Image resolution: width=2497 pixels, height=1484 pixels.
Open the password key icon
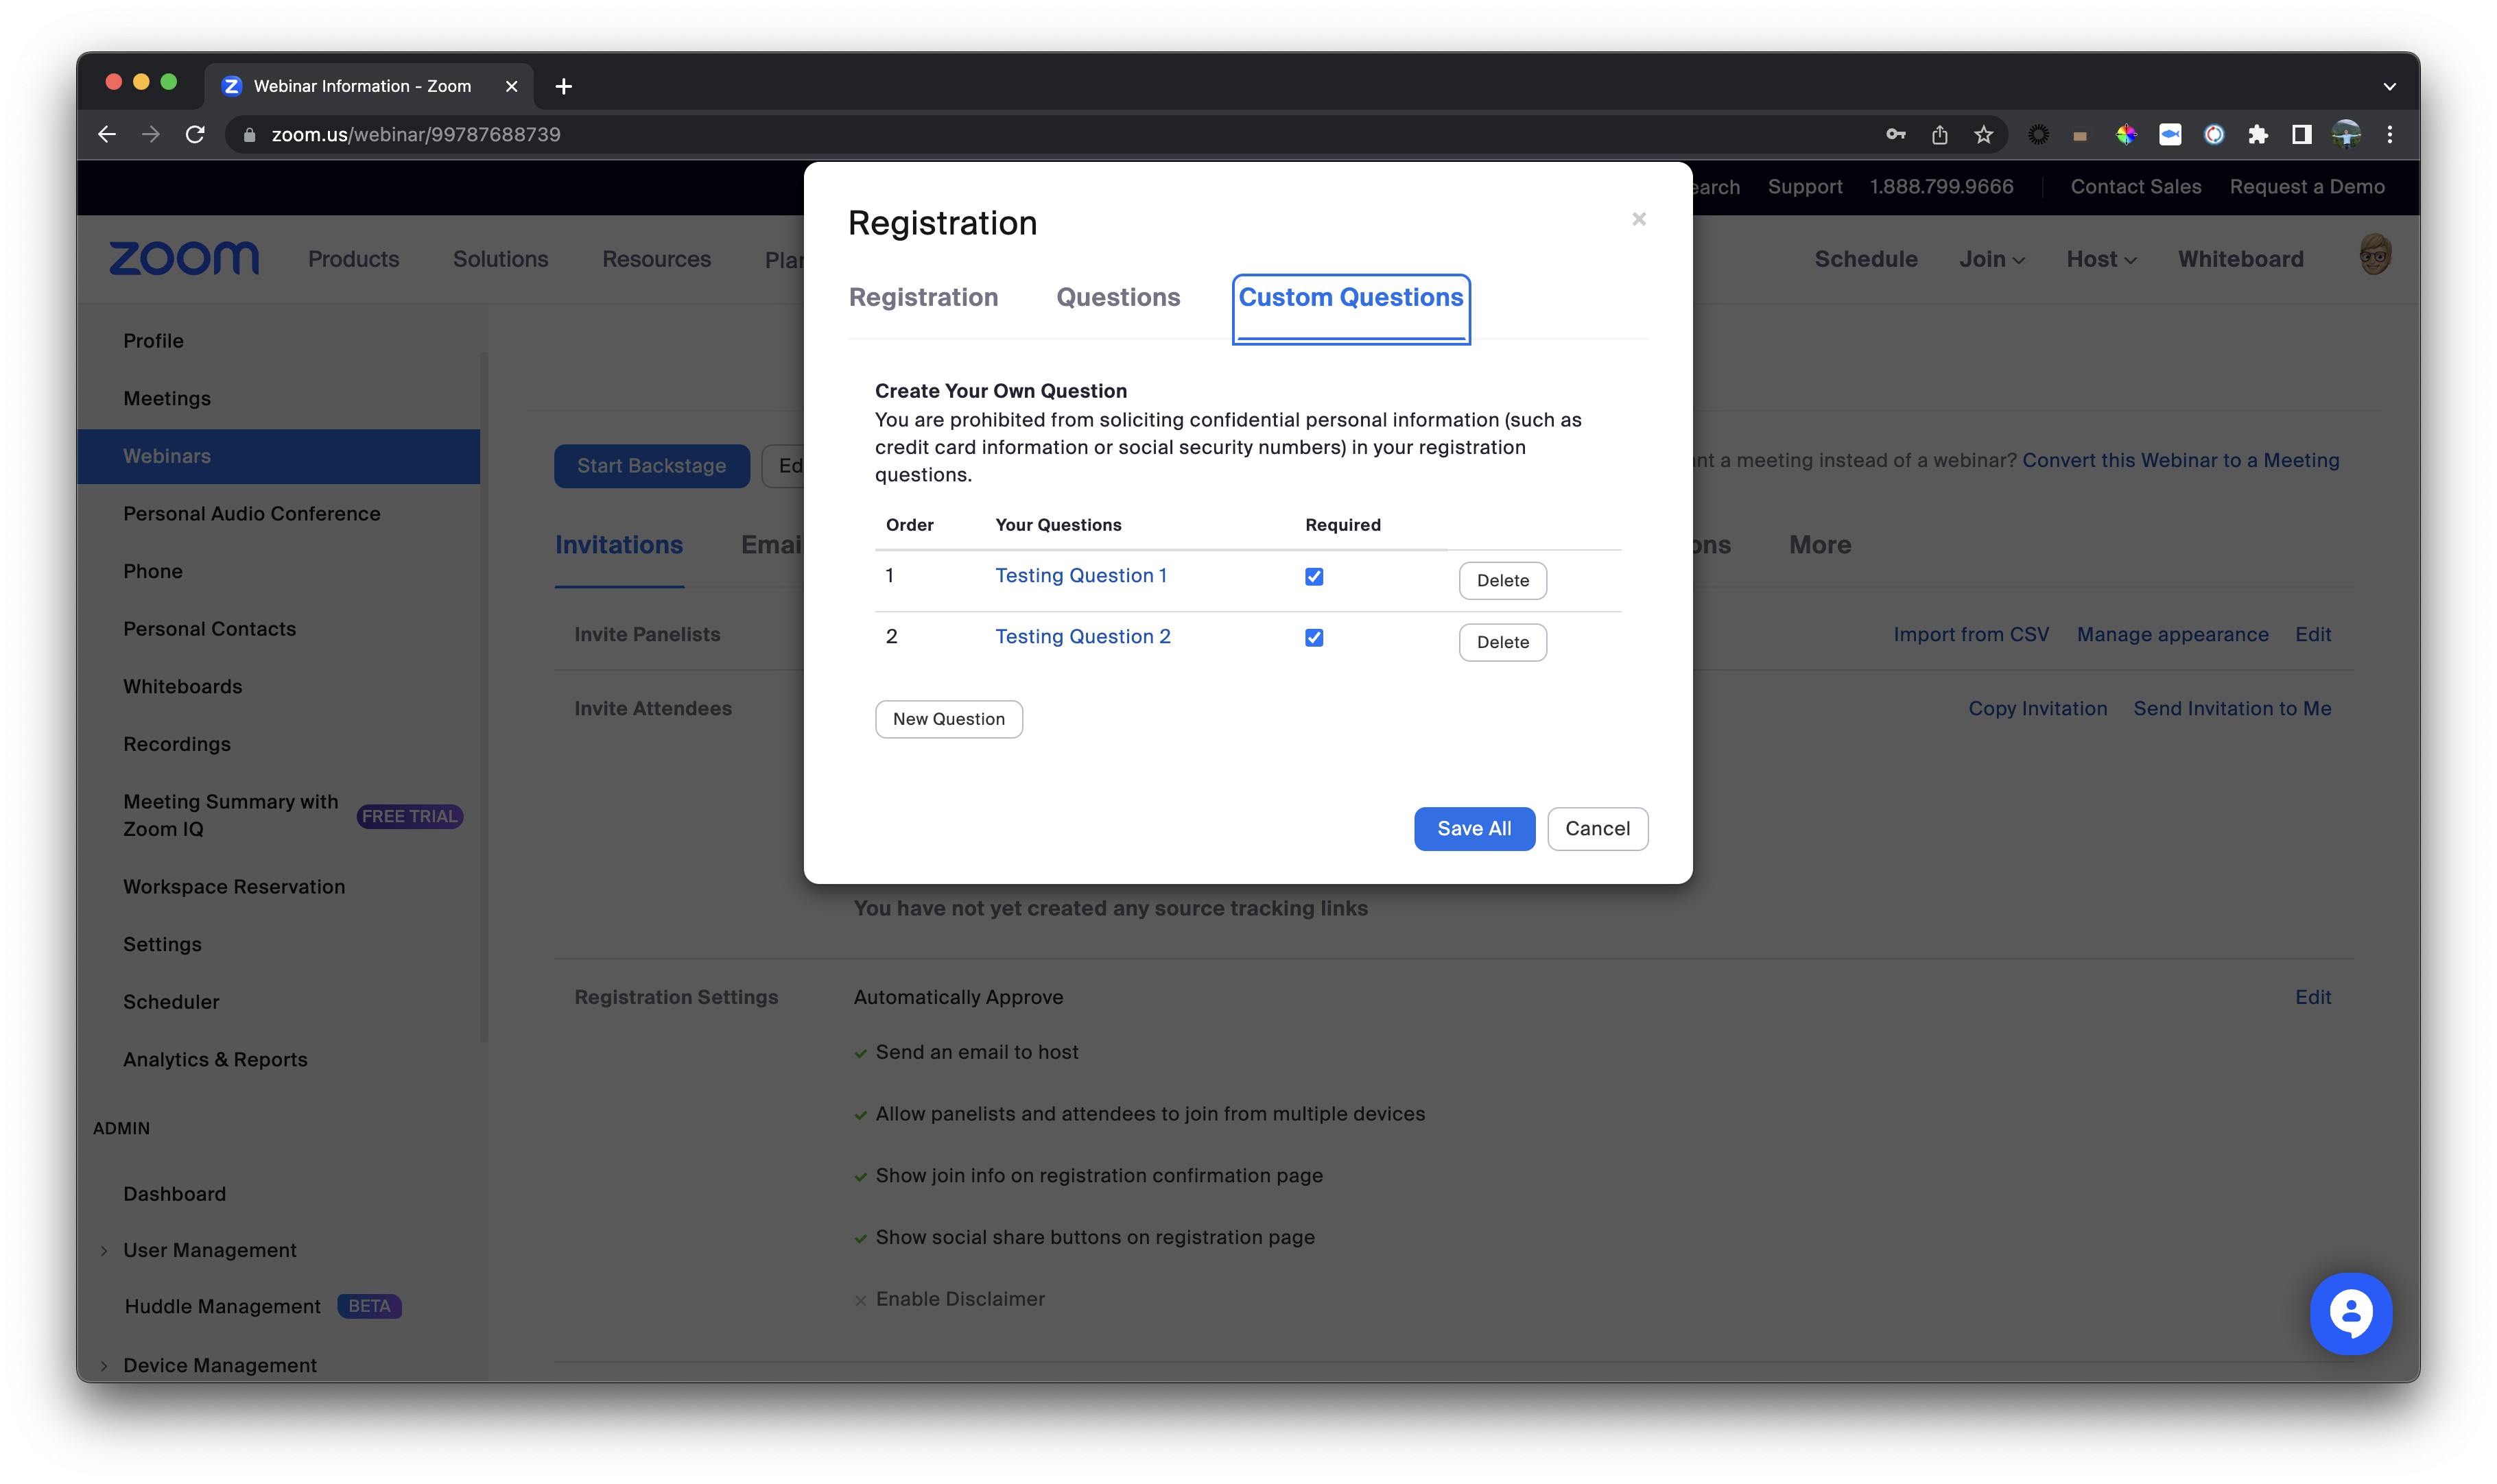[x=1895, y=134]
